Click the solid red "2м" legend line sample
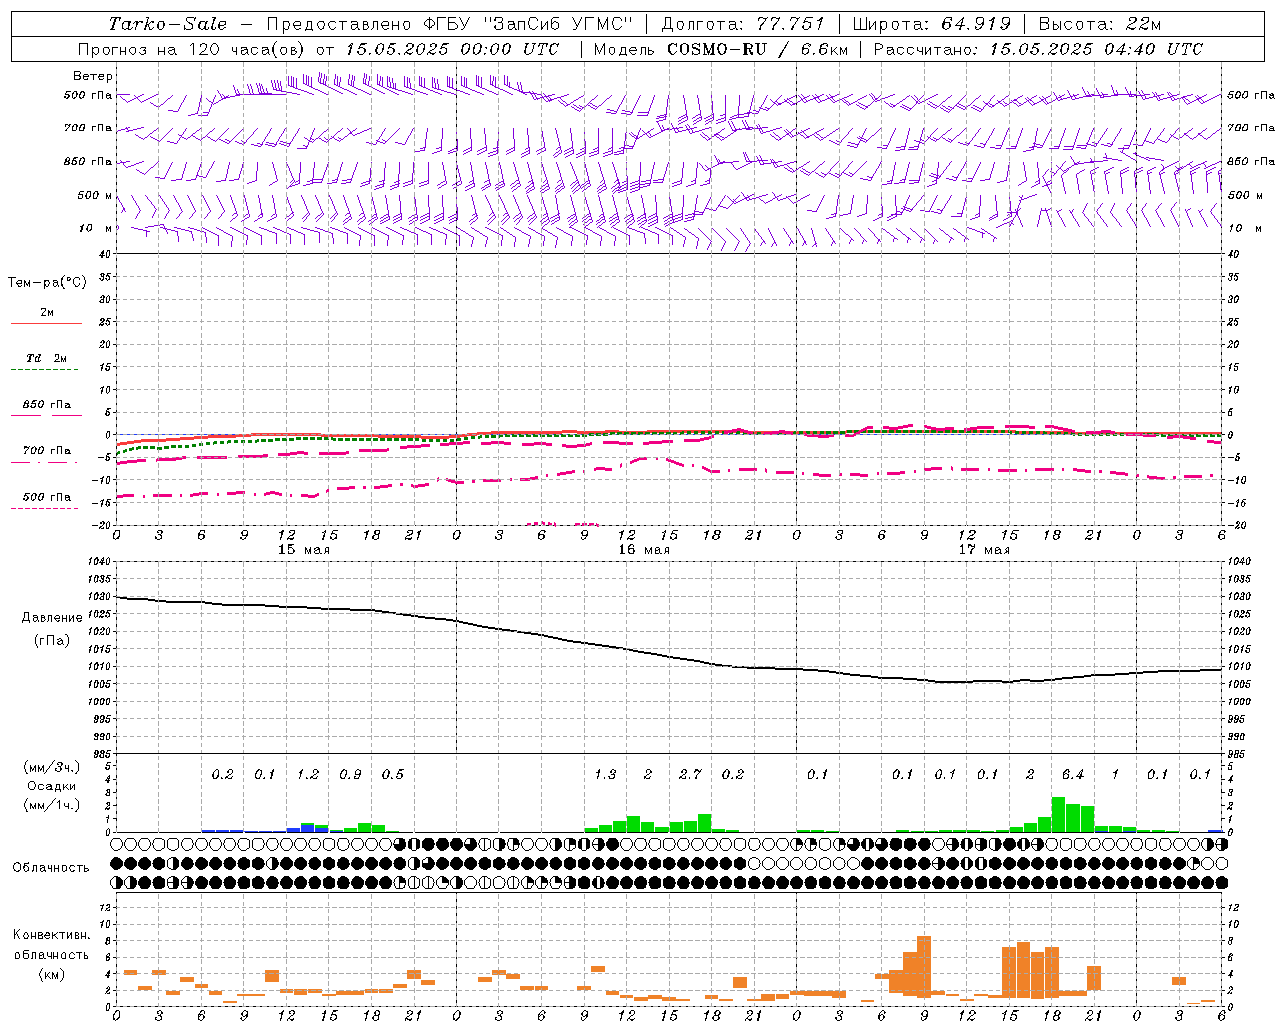Image resolution: width=1280 pixels, height=1024 pixels. click(46, 324)
